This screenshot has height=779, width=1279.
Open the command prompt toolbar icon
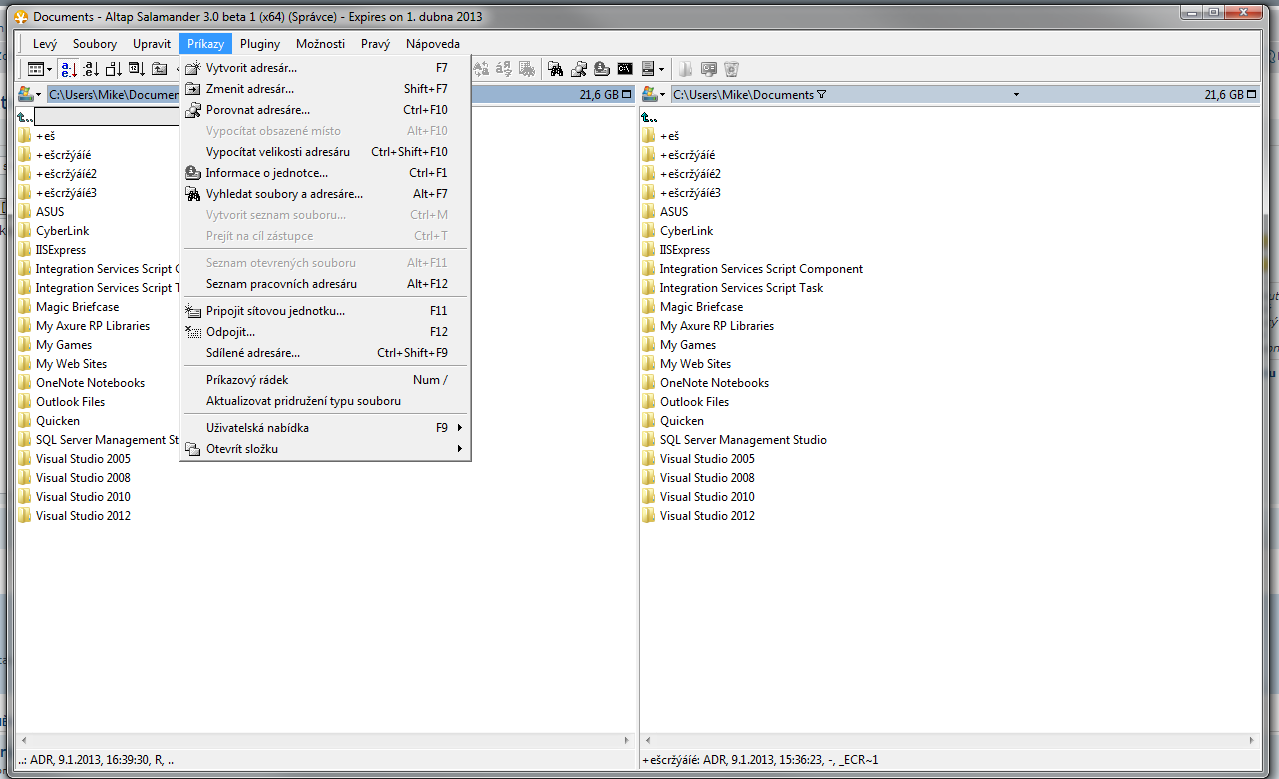click(x=624, y=69)
